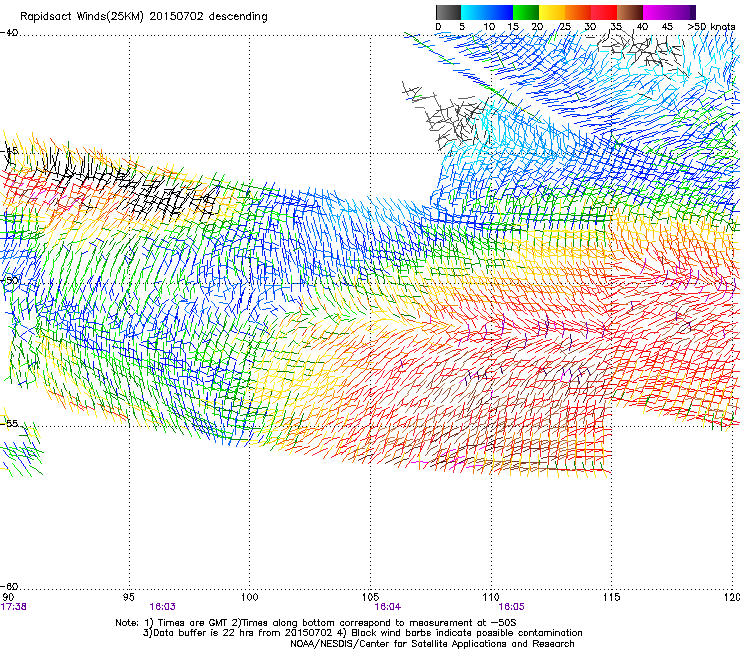Click the '110' longitude axis label
This screenshot has height=650, width=740.
coord(491,597)
